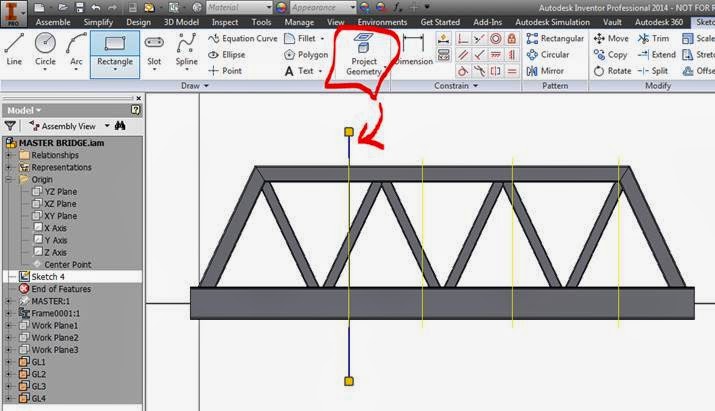Expand the Frame0001:1 node

pos(8,313)
